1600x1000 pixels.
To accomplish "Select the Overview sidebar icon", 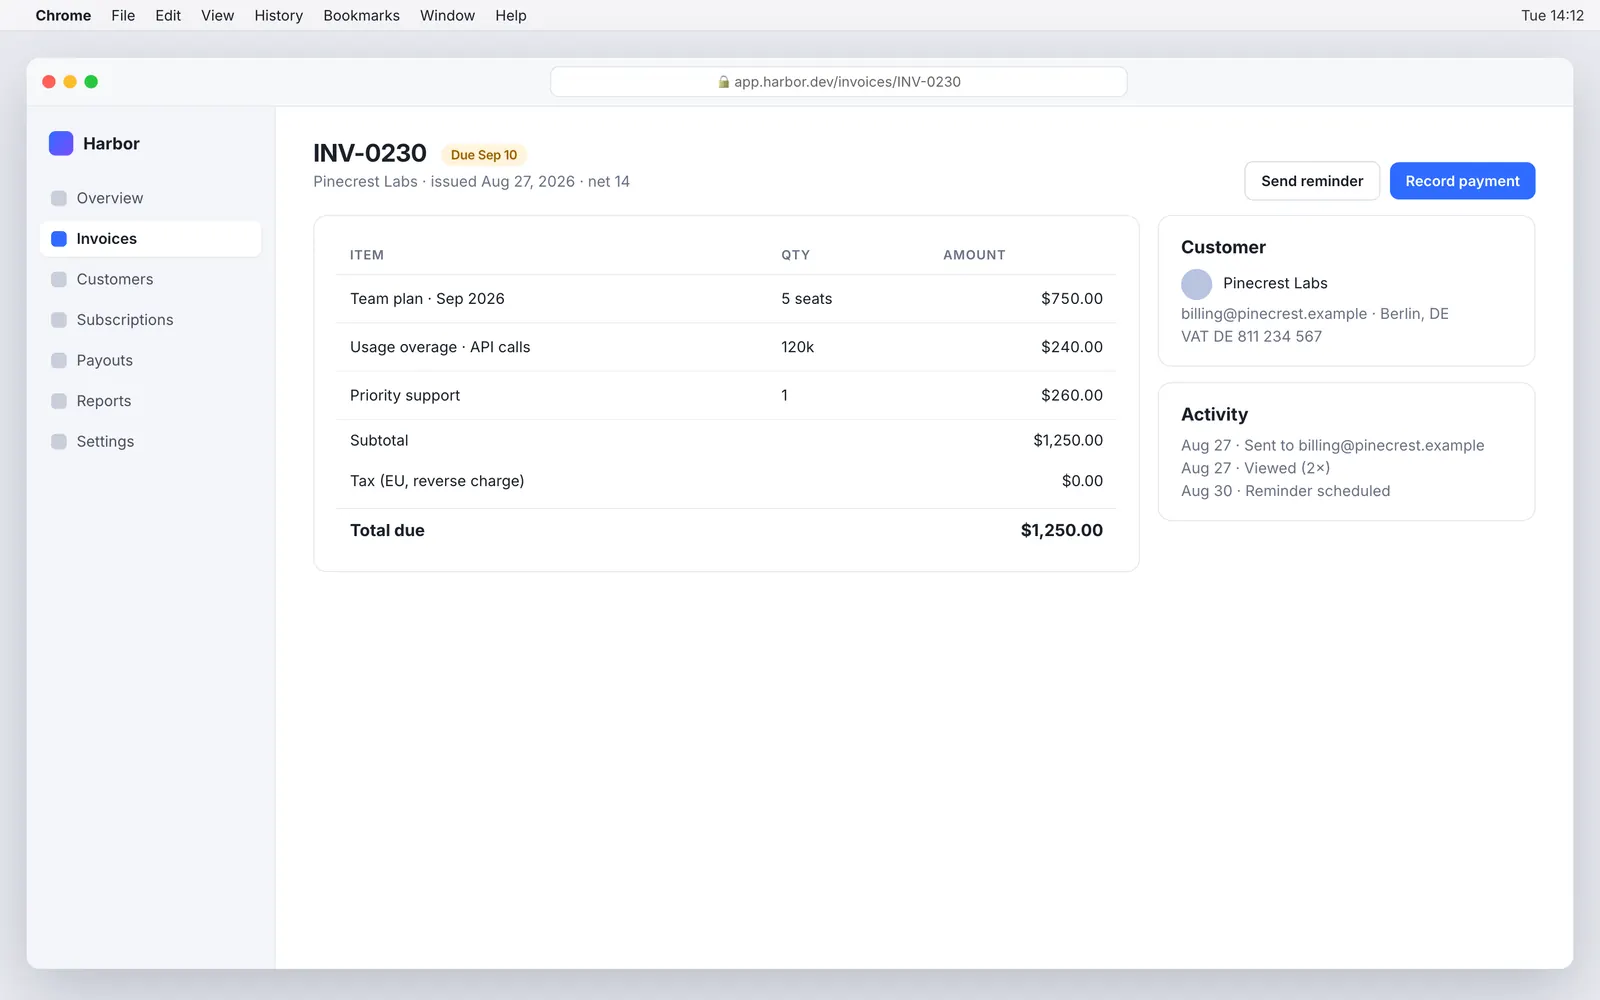I will pyautogui.click(x=59, y=198).
